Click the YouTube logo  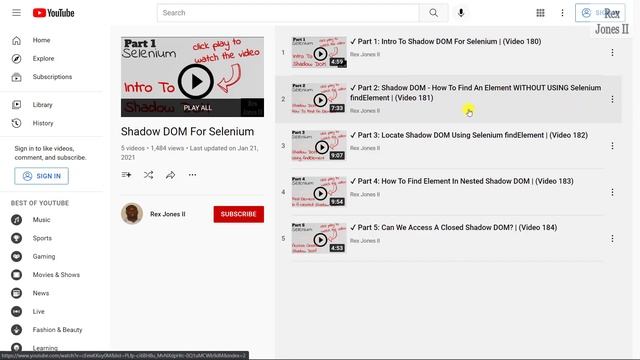[53, 13]
